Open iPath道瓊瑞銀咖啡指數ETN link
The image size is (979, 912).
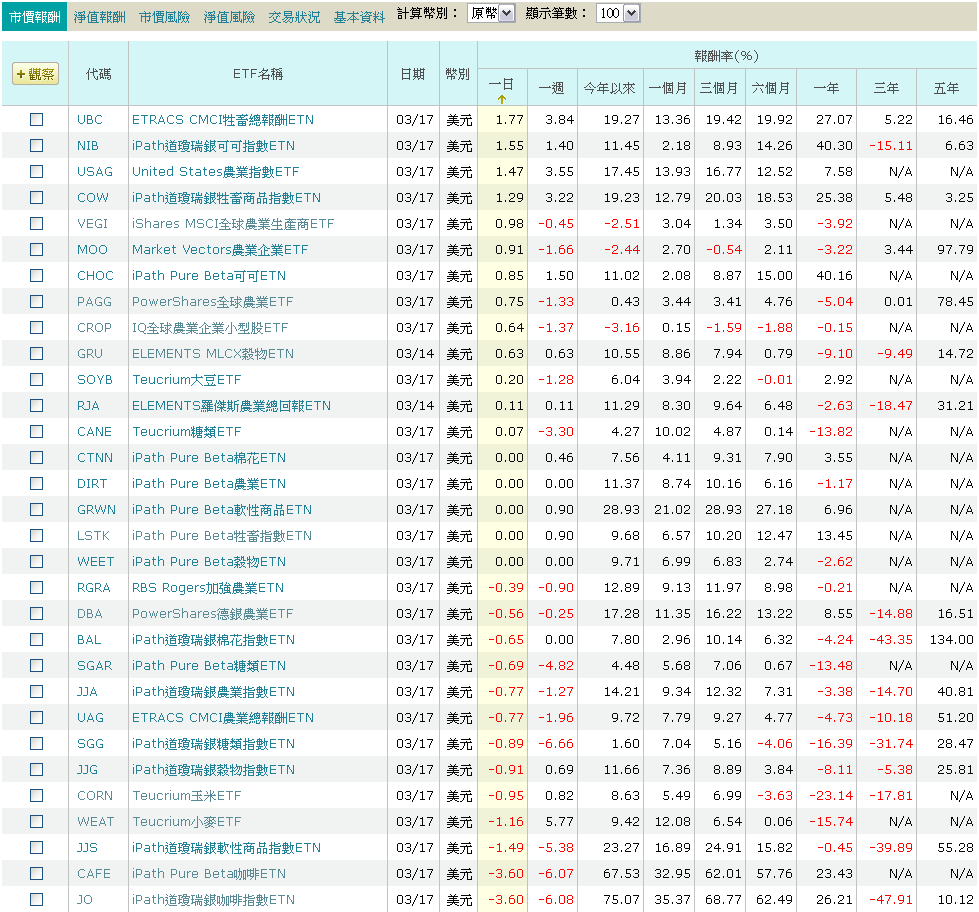pos(214,900)
